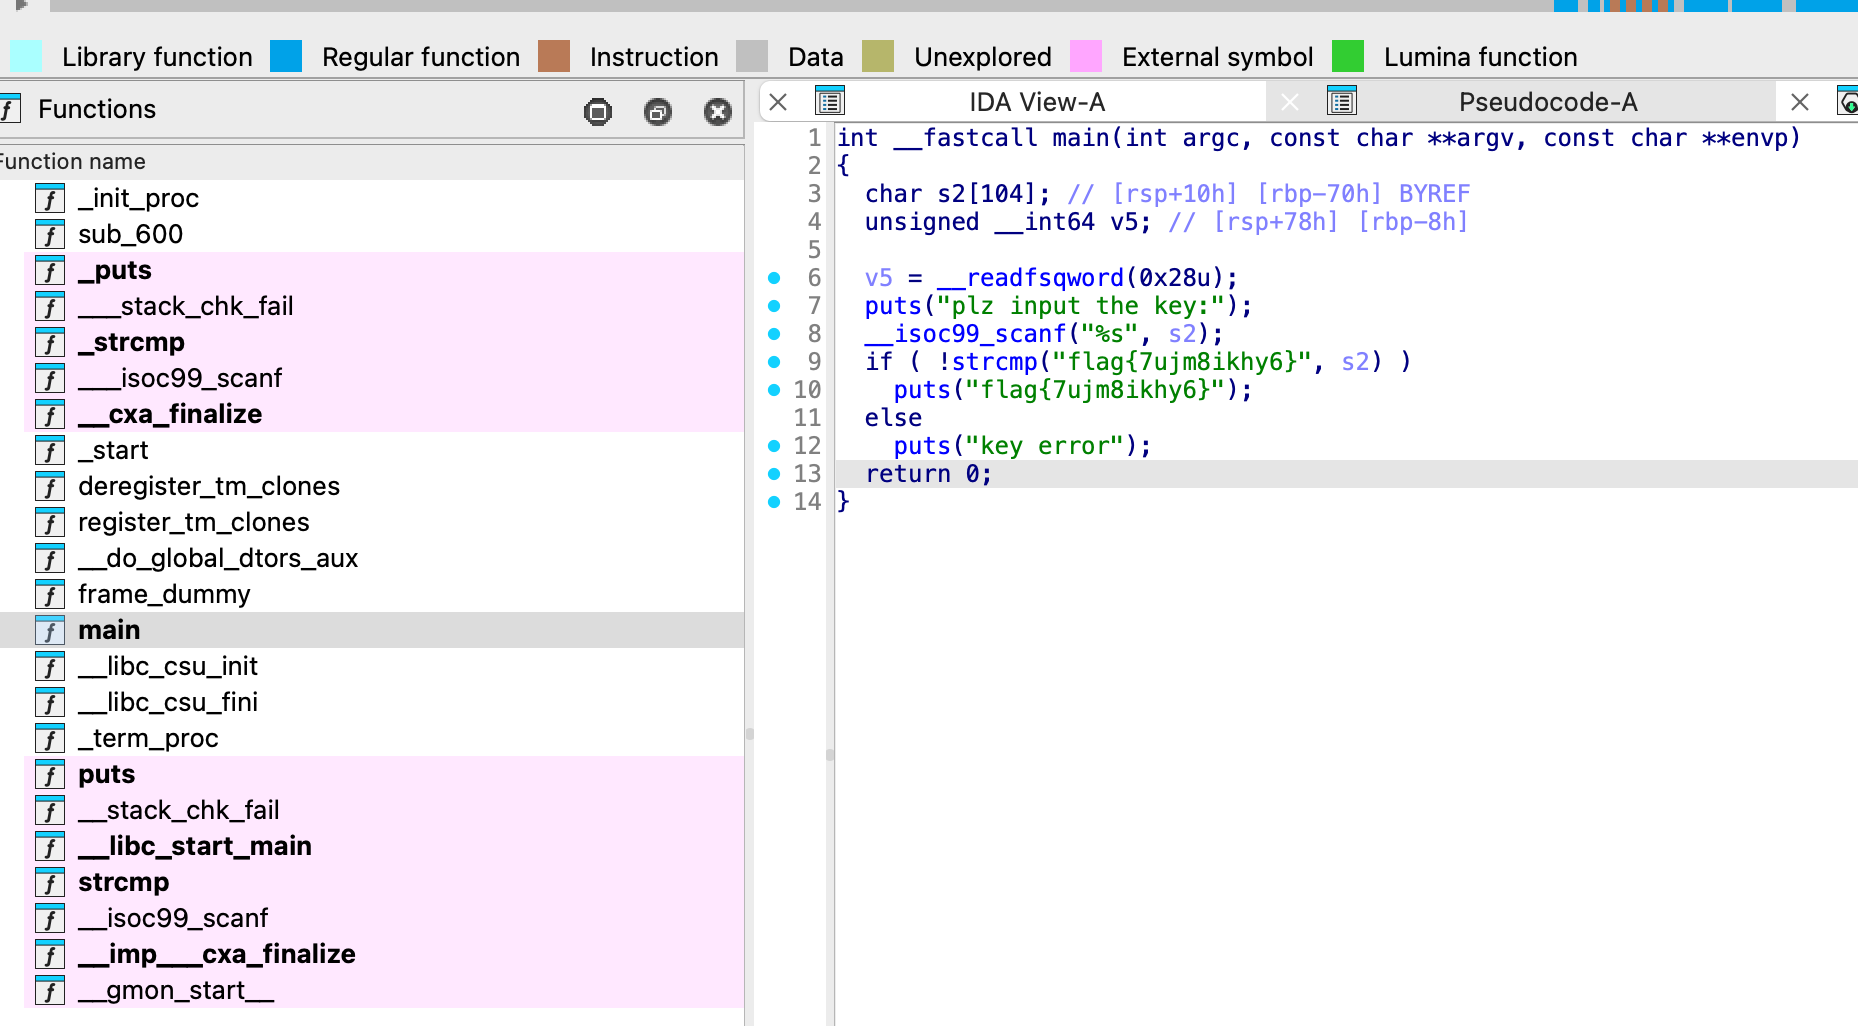This screenshot has width=1858, height=1026.
Task: Click the Regular function color swatch
Action: click(x=286, y=56)
